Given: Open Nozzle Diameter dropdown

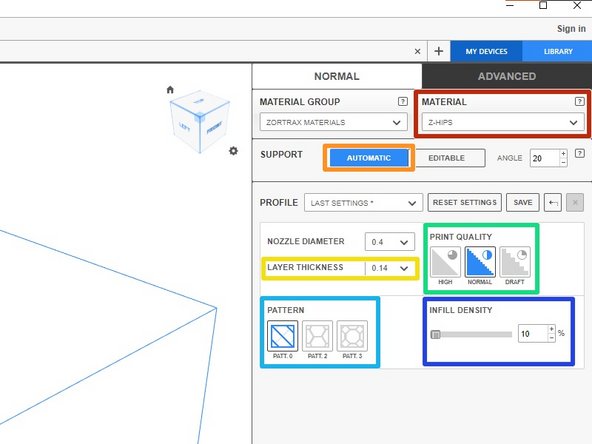Looking at the screenshot, I should [390, 242].
